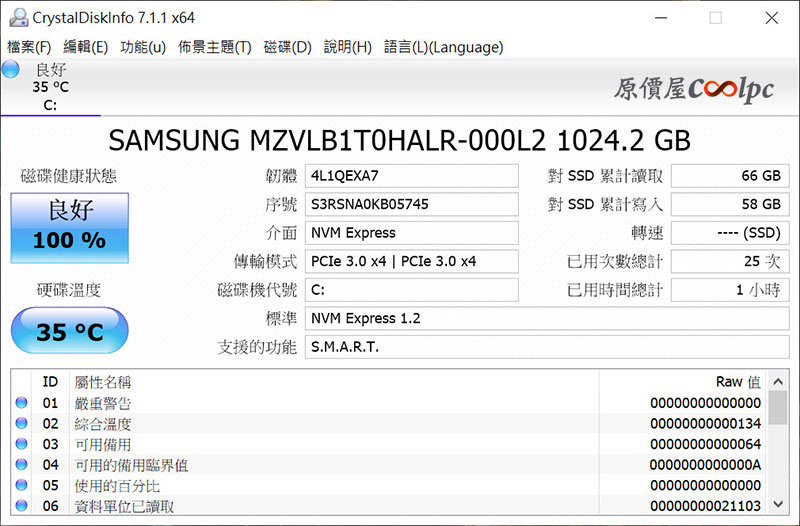
Task: Click raw value 0000000000134
Action: (x=706, y=423)
